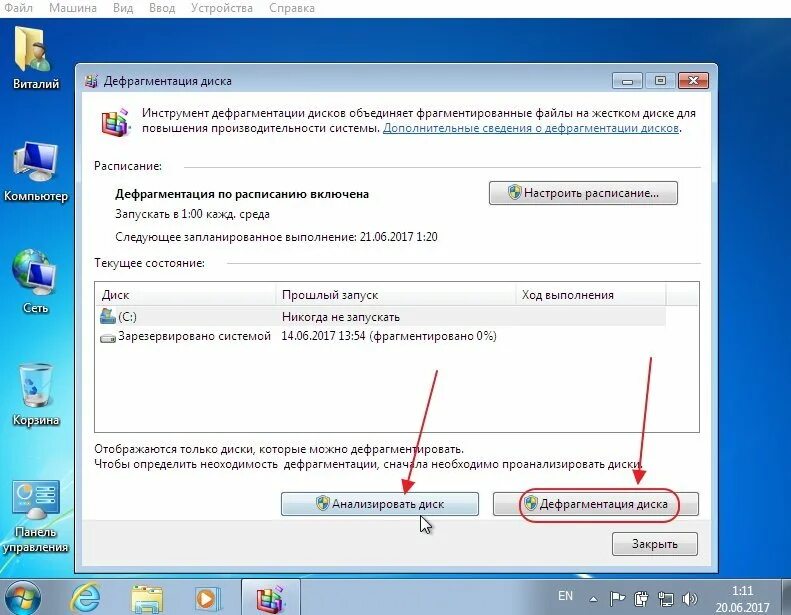Click the Start orb button
The height and width of the screenshot is (615, 791).
pyautogui.click(x=21, y=599)
